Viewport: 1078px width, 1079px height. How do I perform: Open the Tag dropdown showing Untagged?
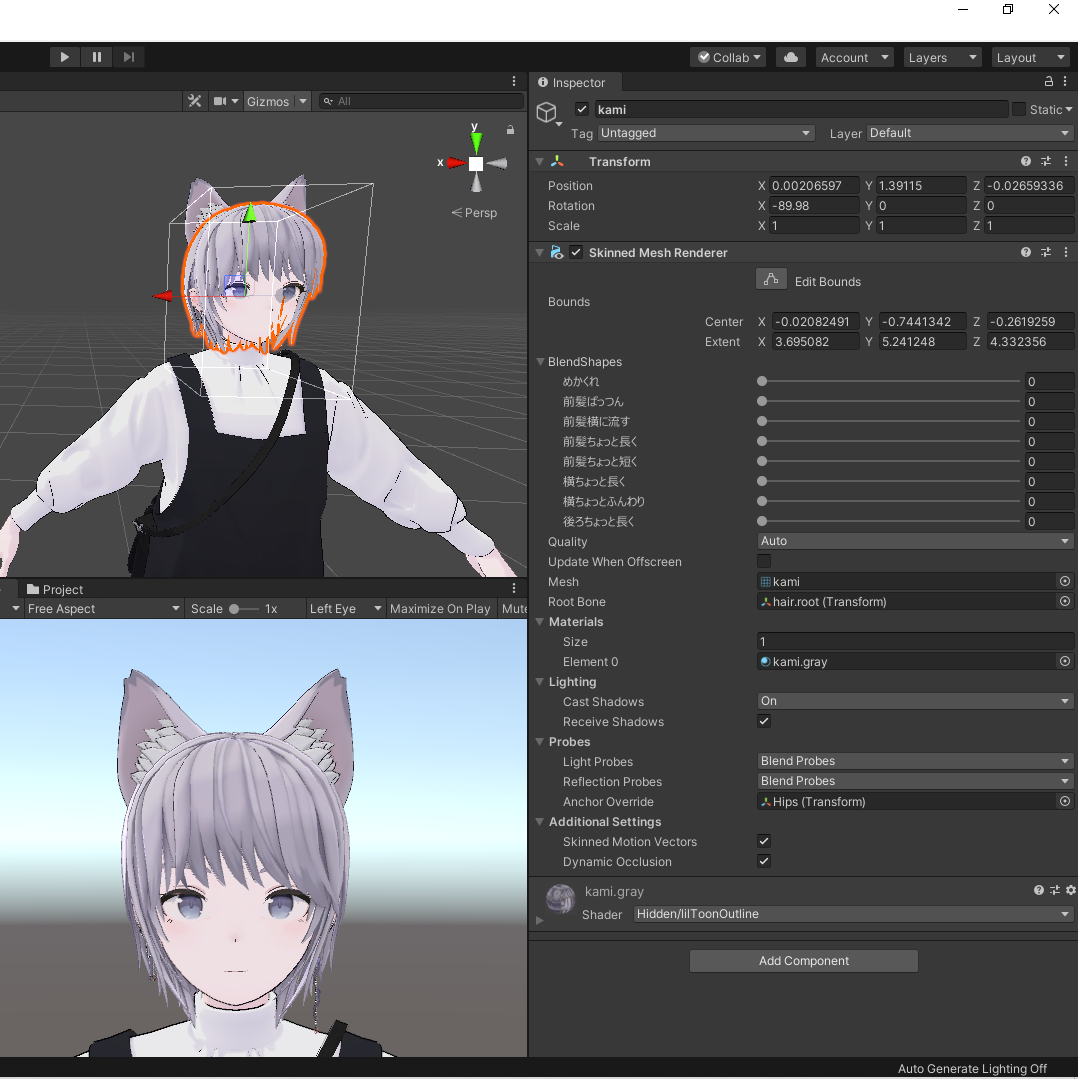(x=706, y=133)
